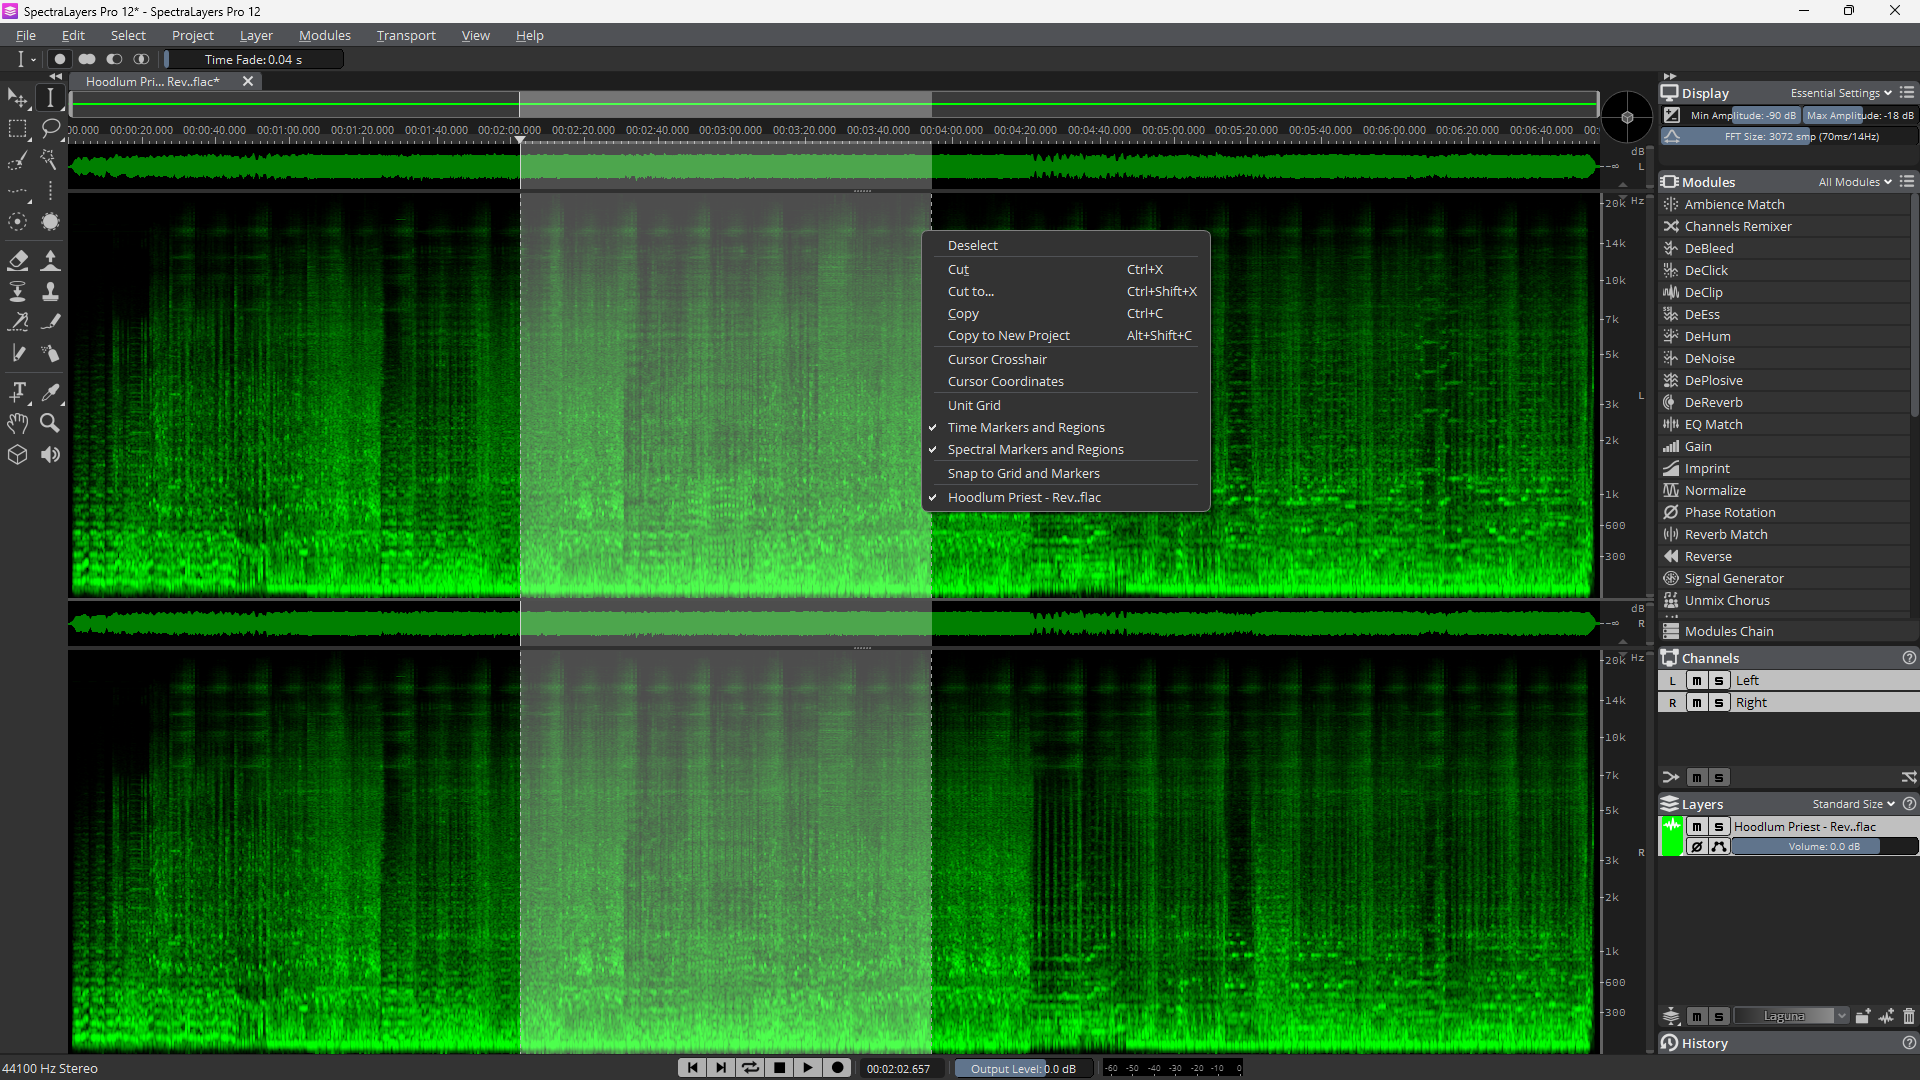Select the brush selection tool
The width and height of the screenshot is (1920, 1080).
(18, 160)
